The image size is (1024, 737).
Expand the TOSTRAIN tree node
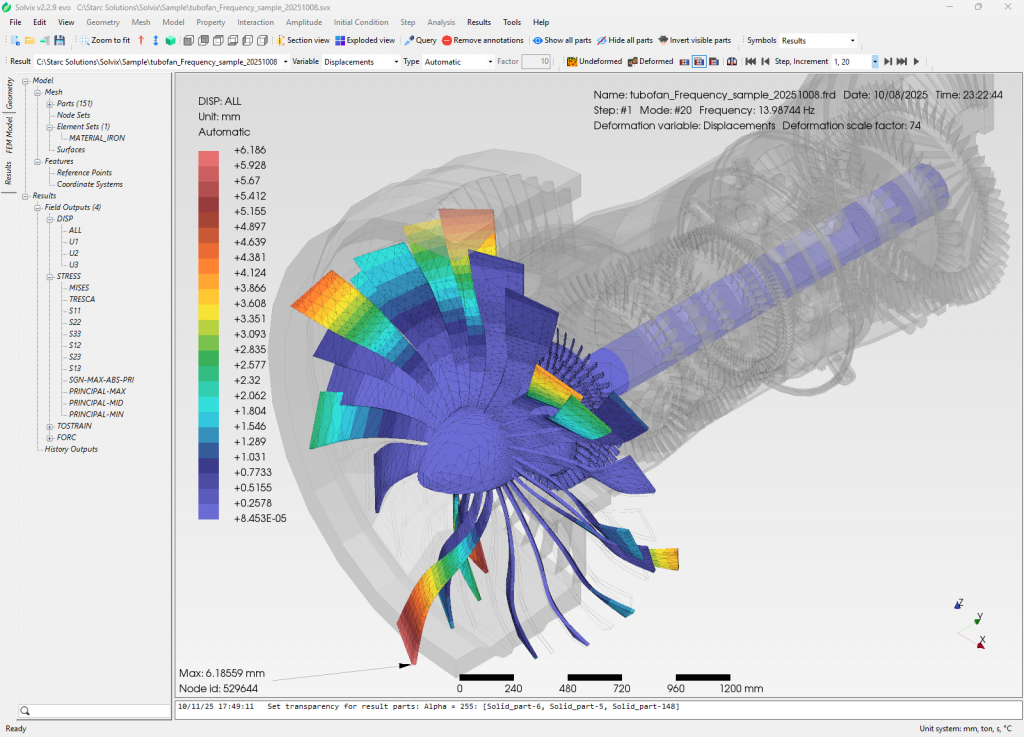tap(50, 426)
